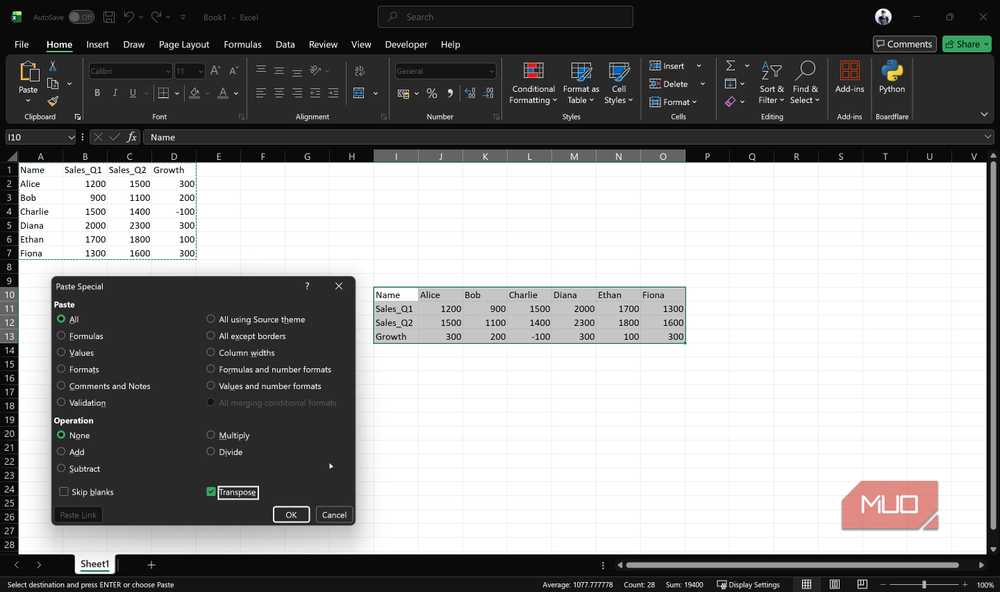Open the font size dropdown
Viewport: 1000px width, 592px height.
(200, 71)
